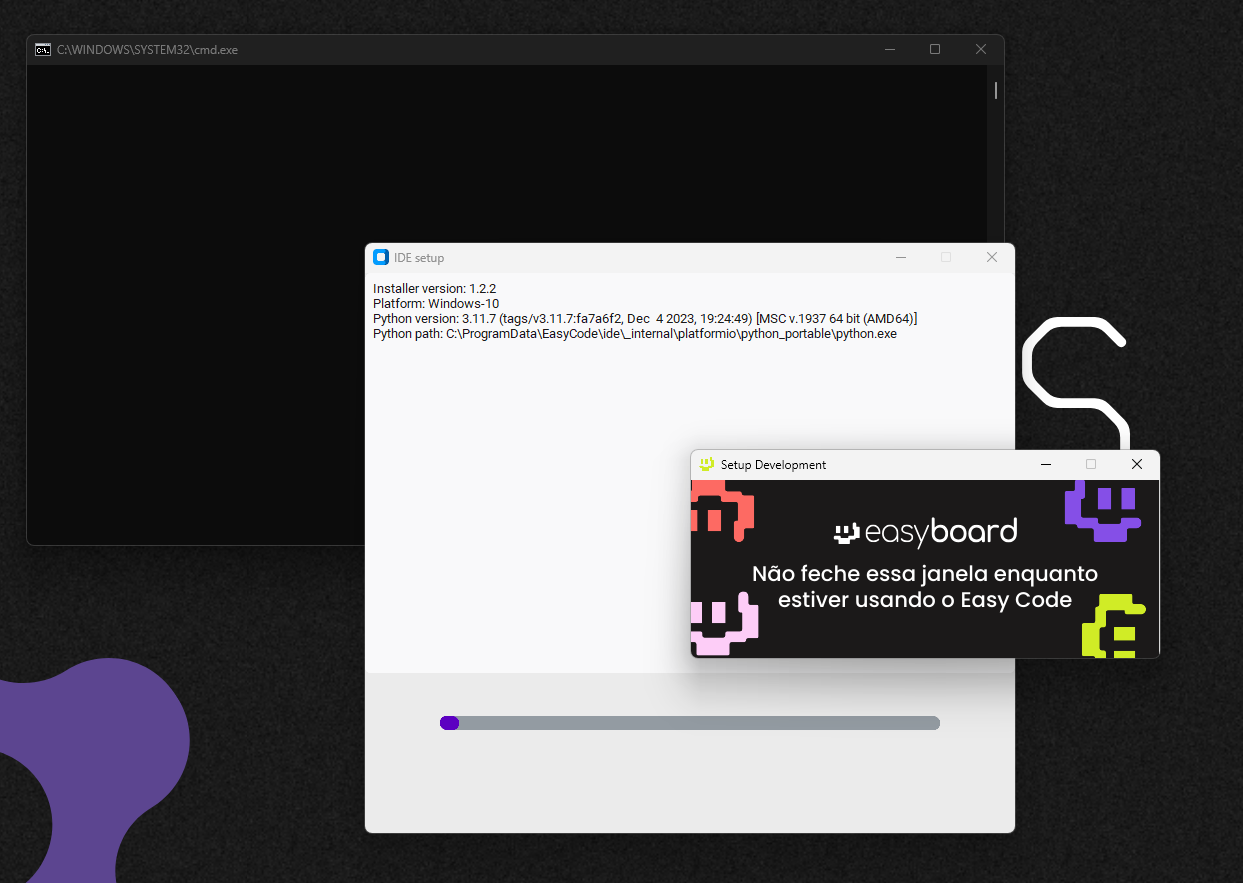The image size is (1243, 883).
Task: Minimize the IDE setup window
Action: pyautogui.click(x=901, y=257)
